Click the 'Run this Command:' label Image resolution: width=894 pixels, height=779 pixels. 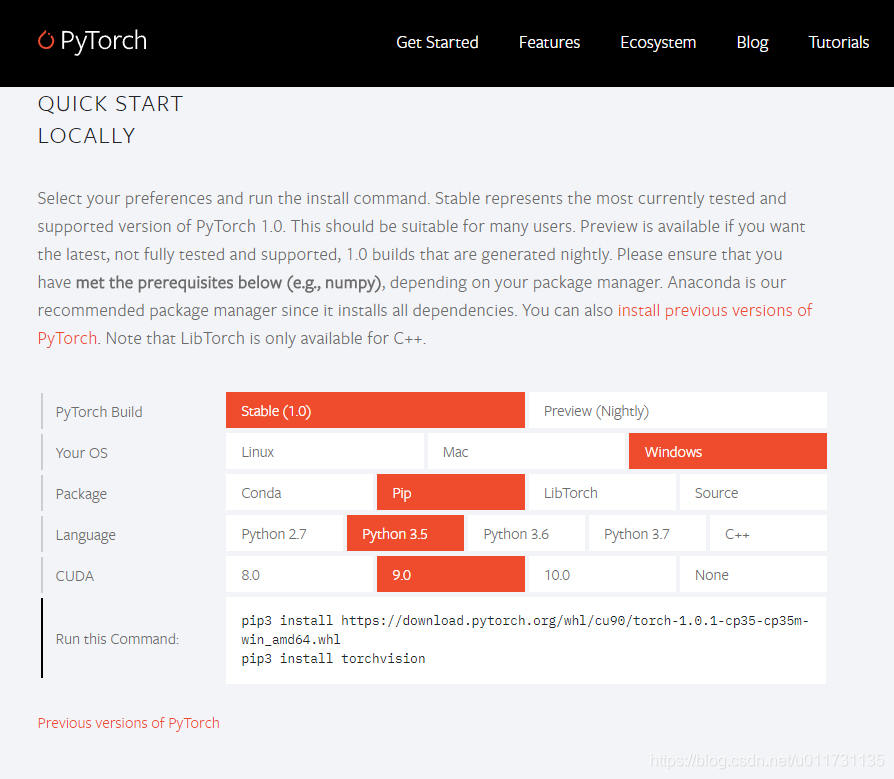pos(117,639)
